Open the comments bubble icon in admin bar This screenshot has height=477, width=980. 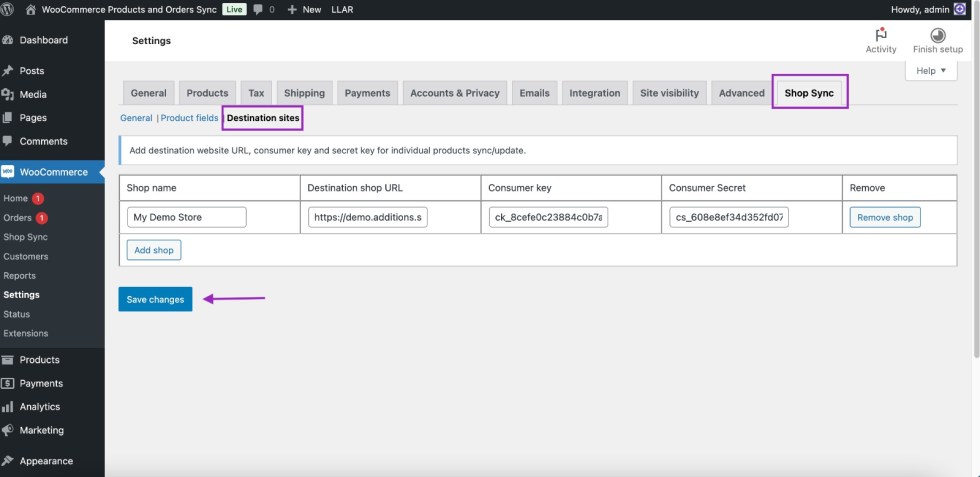point(258,9)
